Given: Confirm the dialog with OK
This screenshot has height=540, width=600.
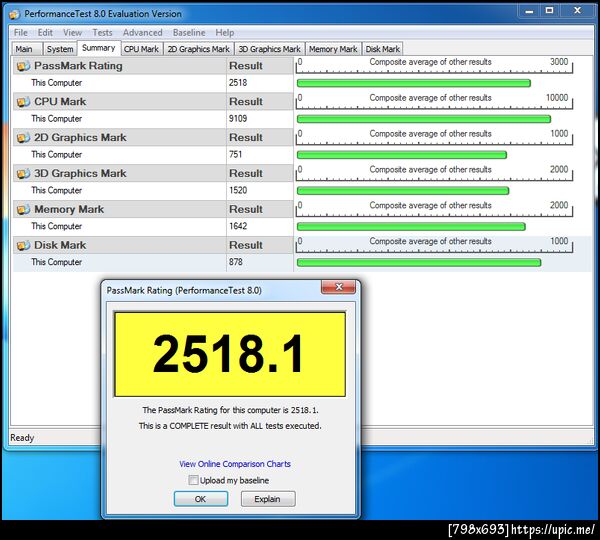Looking at the screenshot, I should (201, 499).
